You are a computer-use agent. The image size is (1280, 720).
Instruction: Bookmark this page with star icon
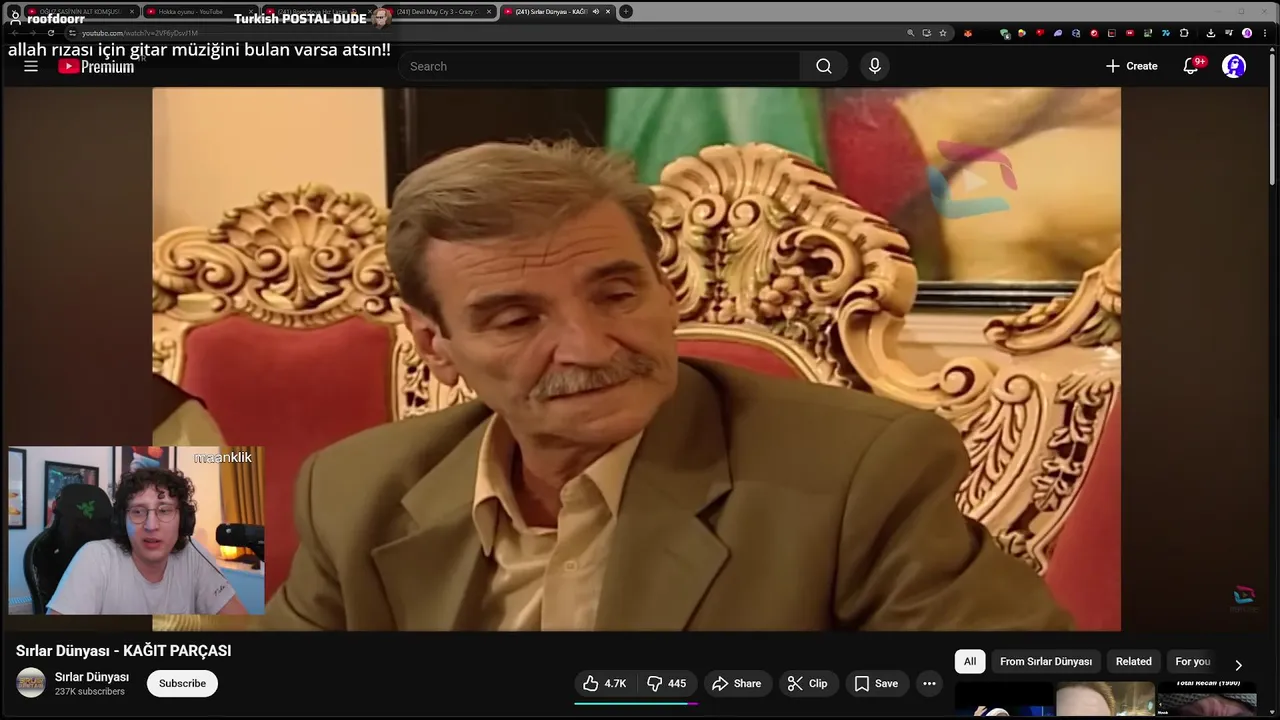click(943, 33)
